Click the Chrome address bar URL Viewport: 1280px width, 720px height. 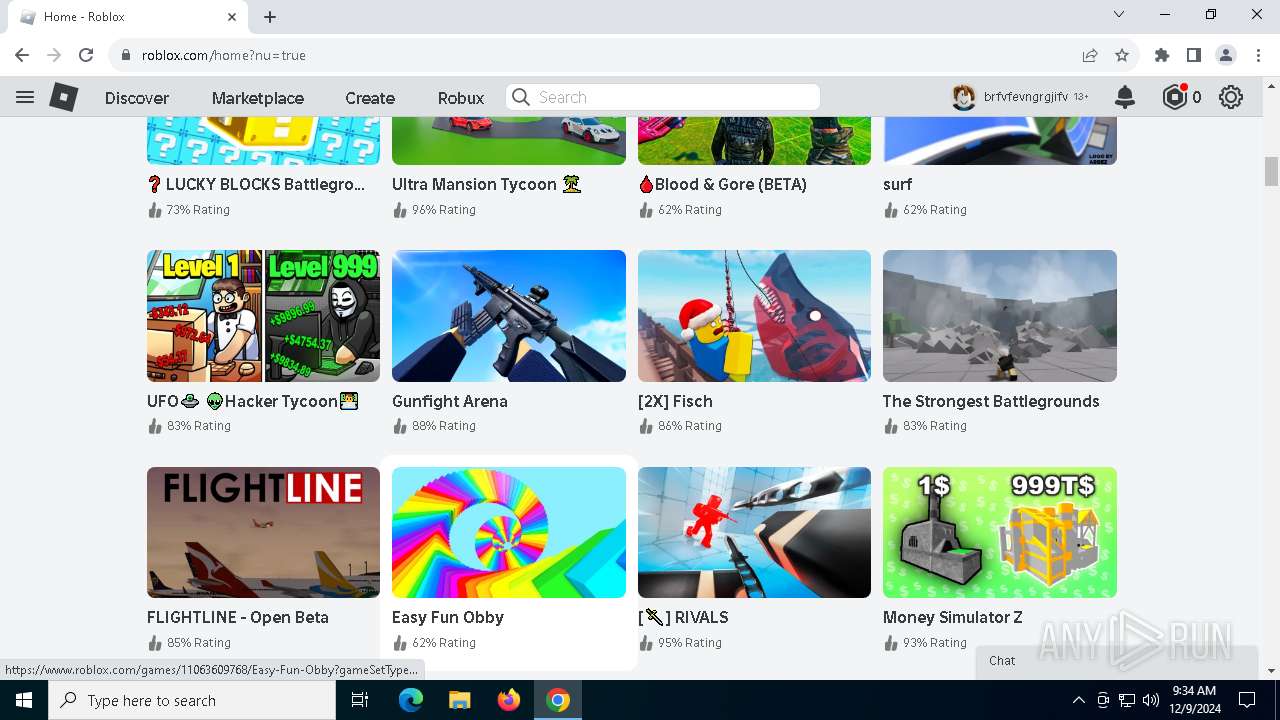pos(224,55)
